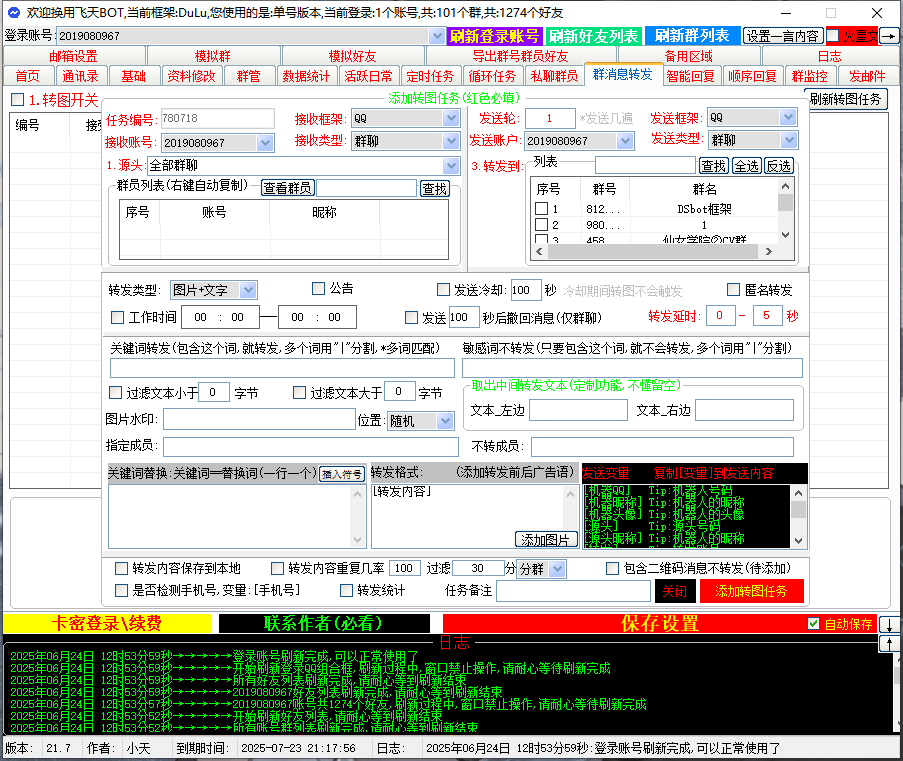Image resolution: width=903 pixels, height=761 pixels.
Task: Open the 智能回复 tab
Action: [690, 76]
